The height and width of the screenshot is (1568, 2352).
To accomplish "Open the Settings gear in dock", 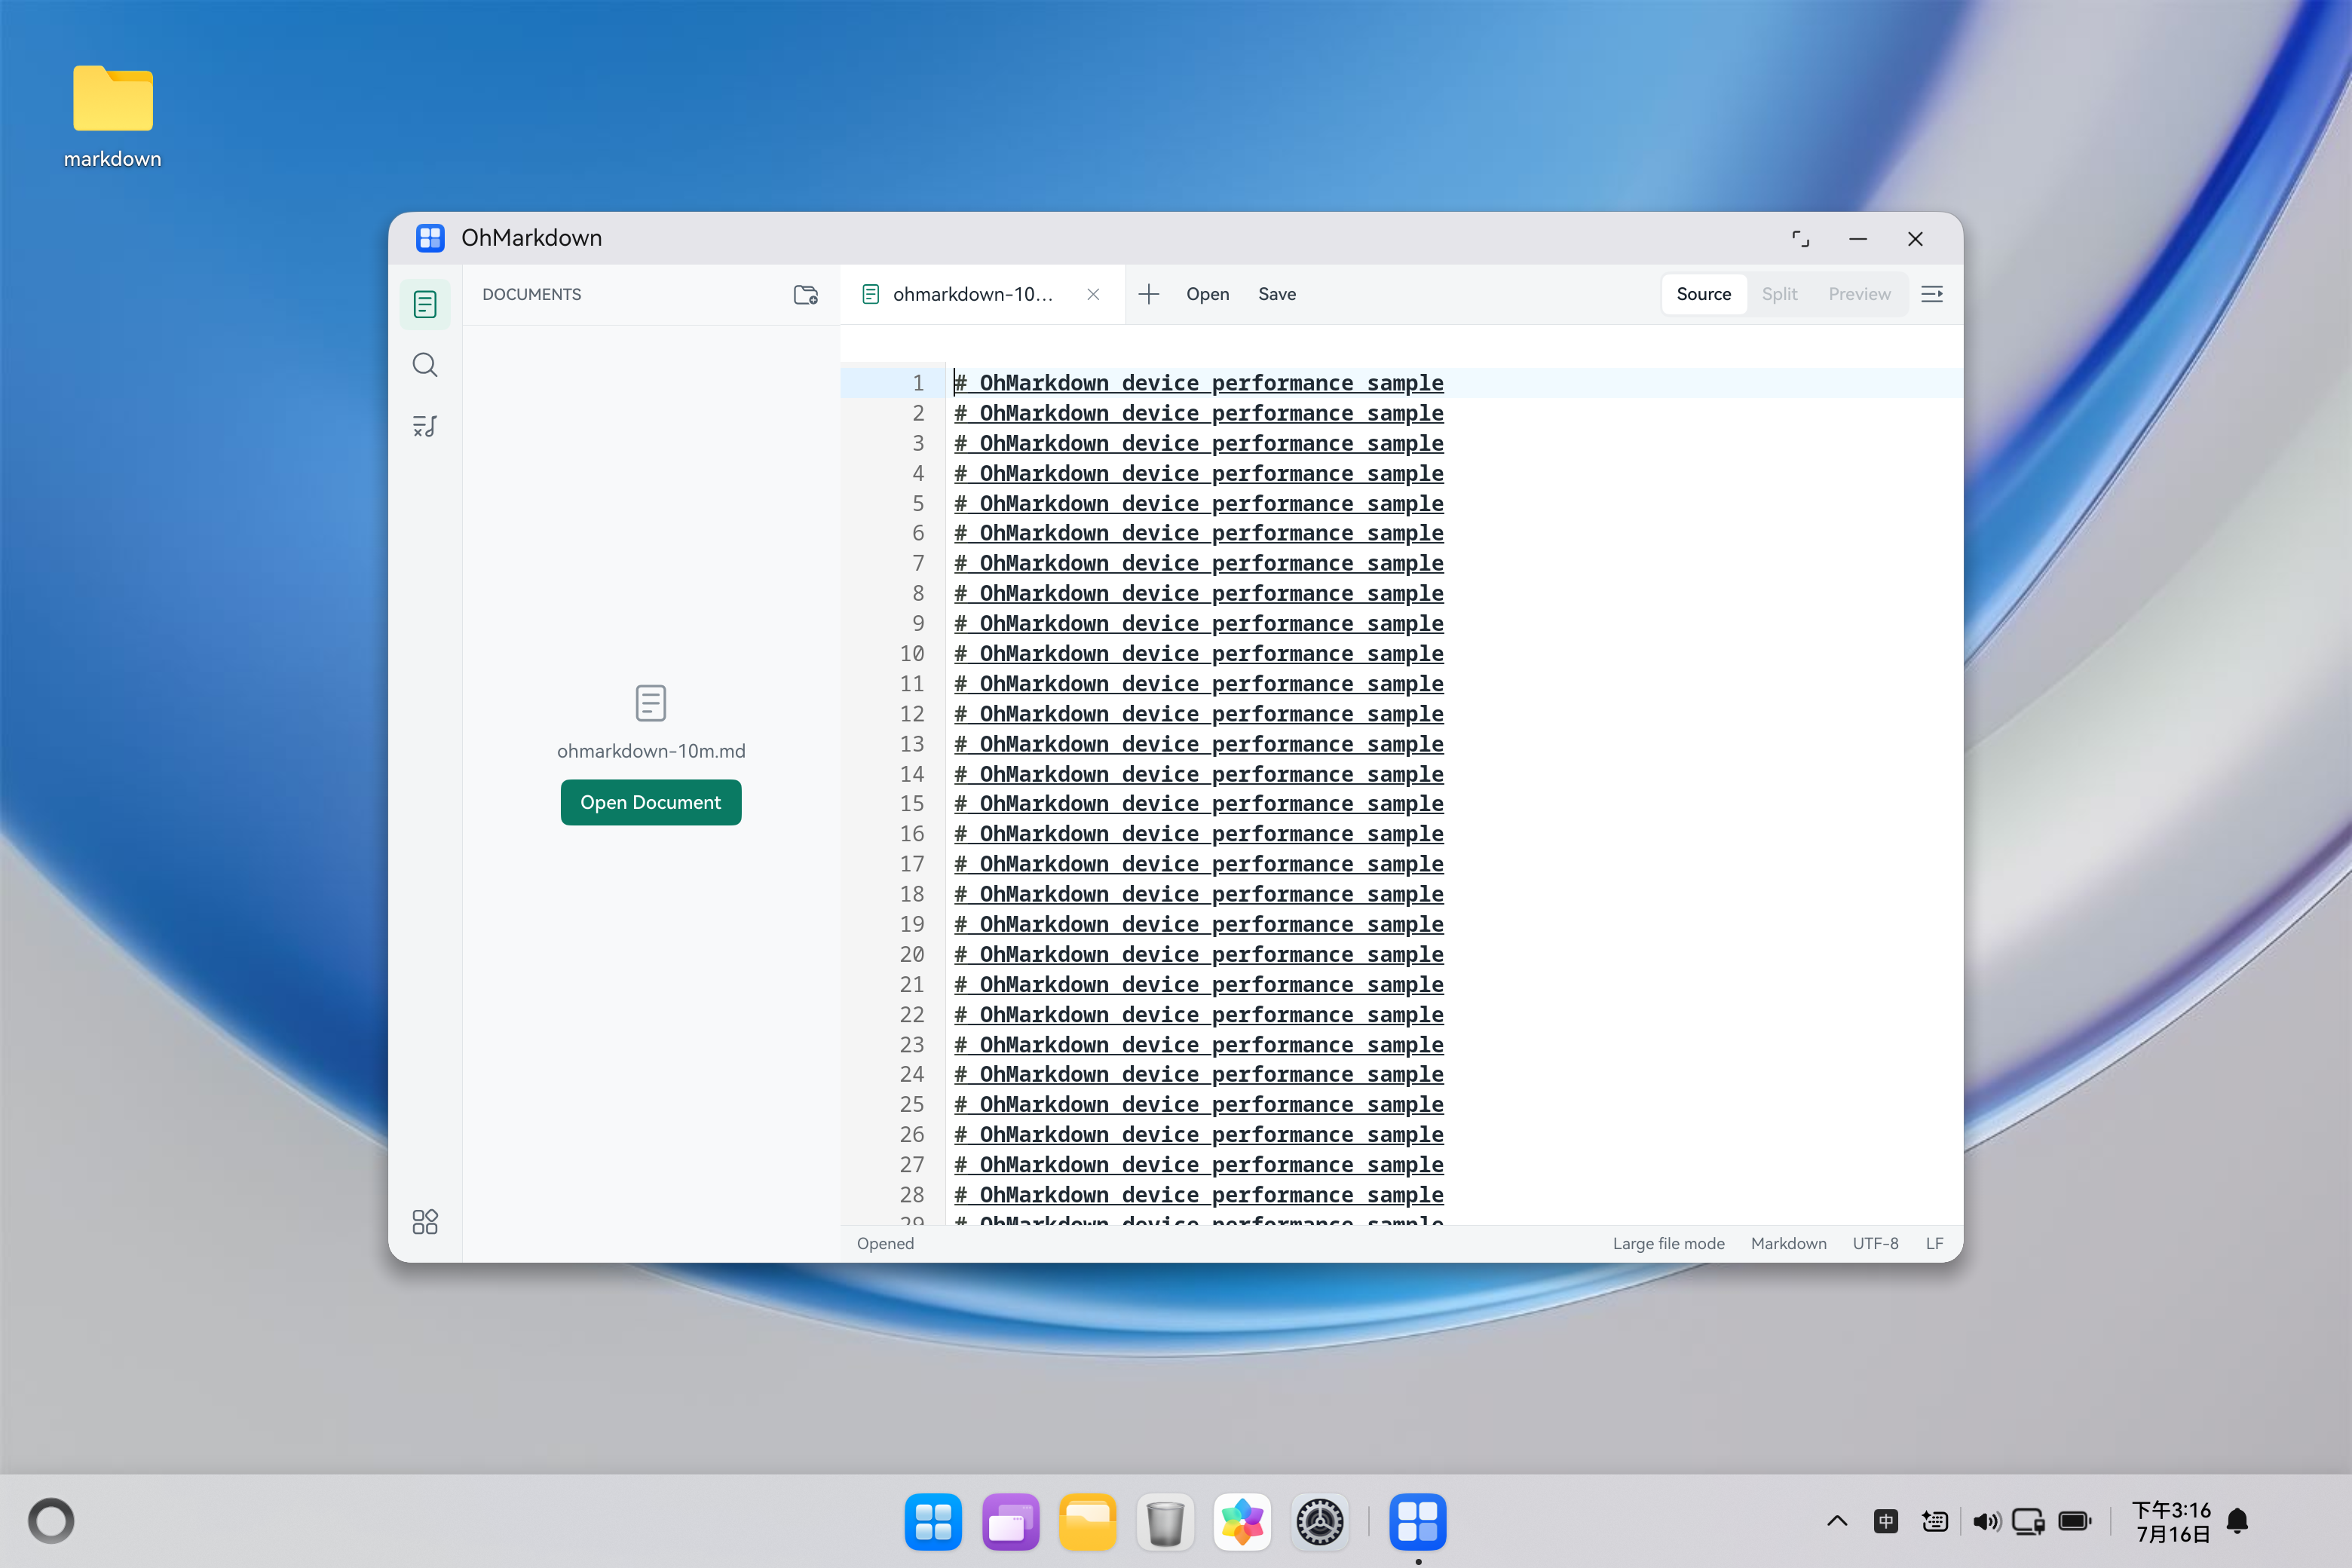I will pyautogui.click(x=1320, y=1521).
